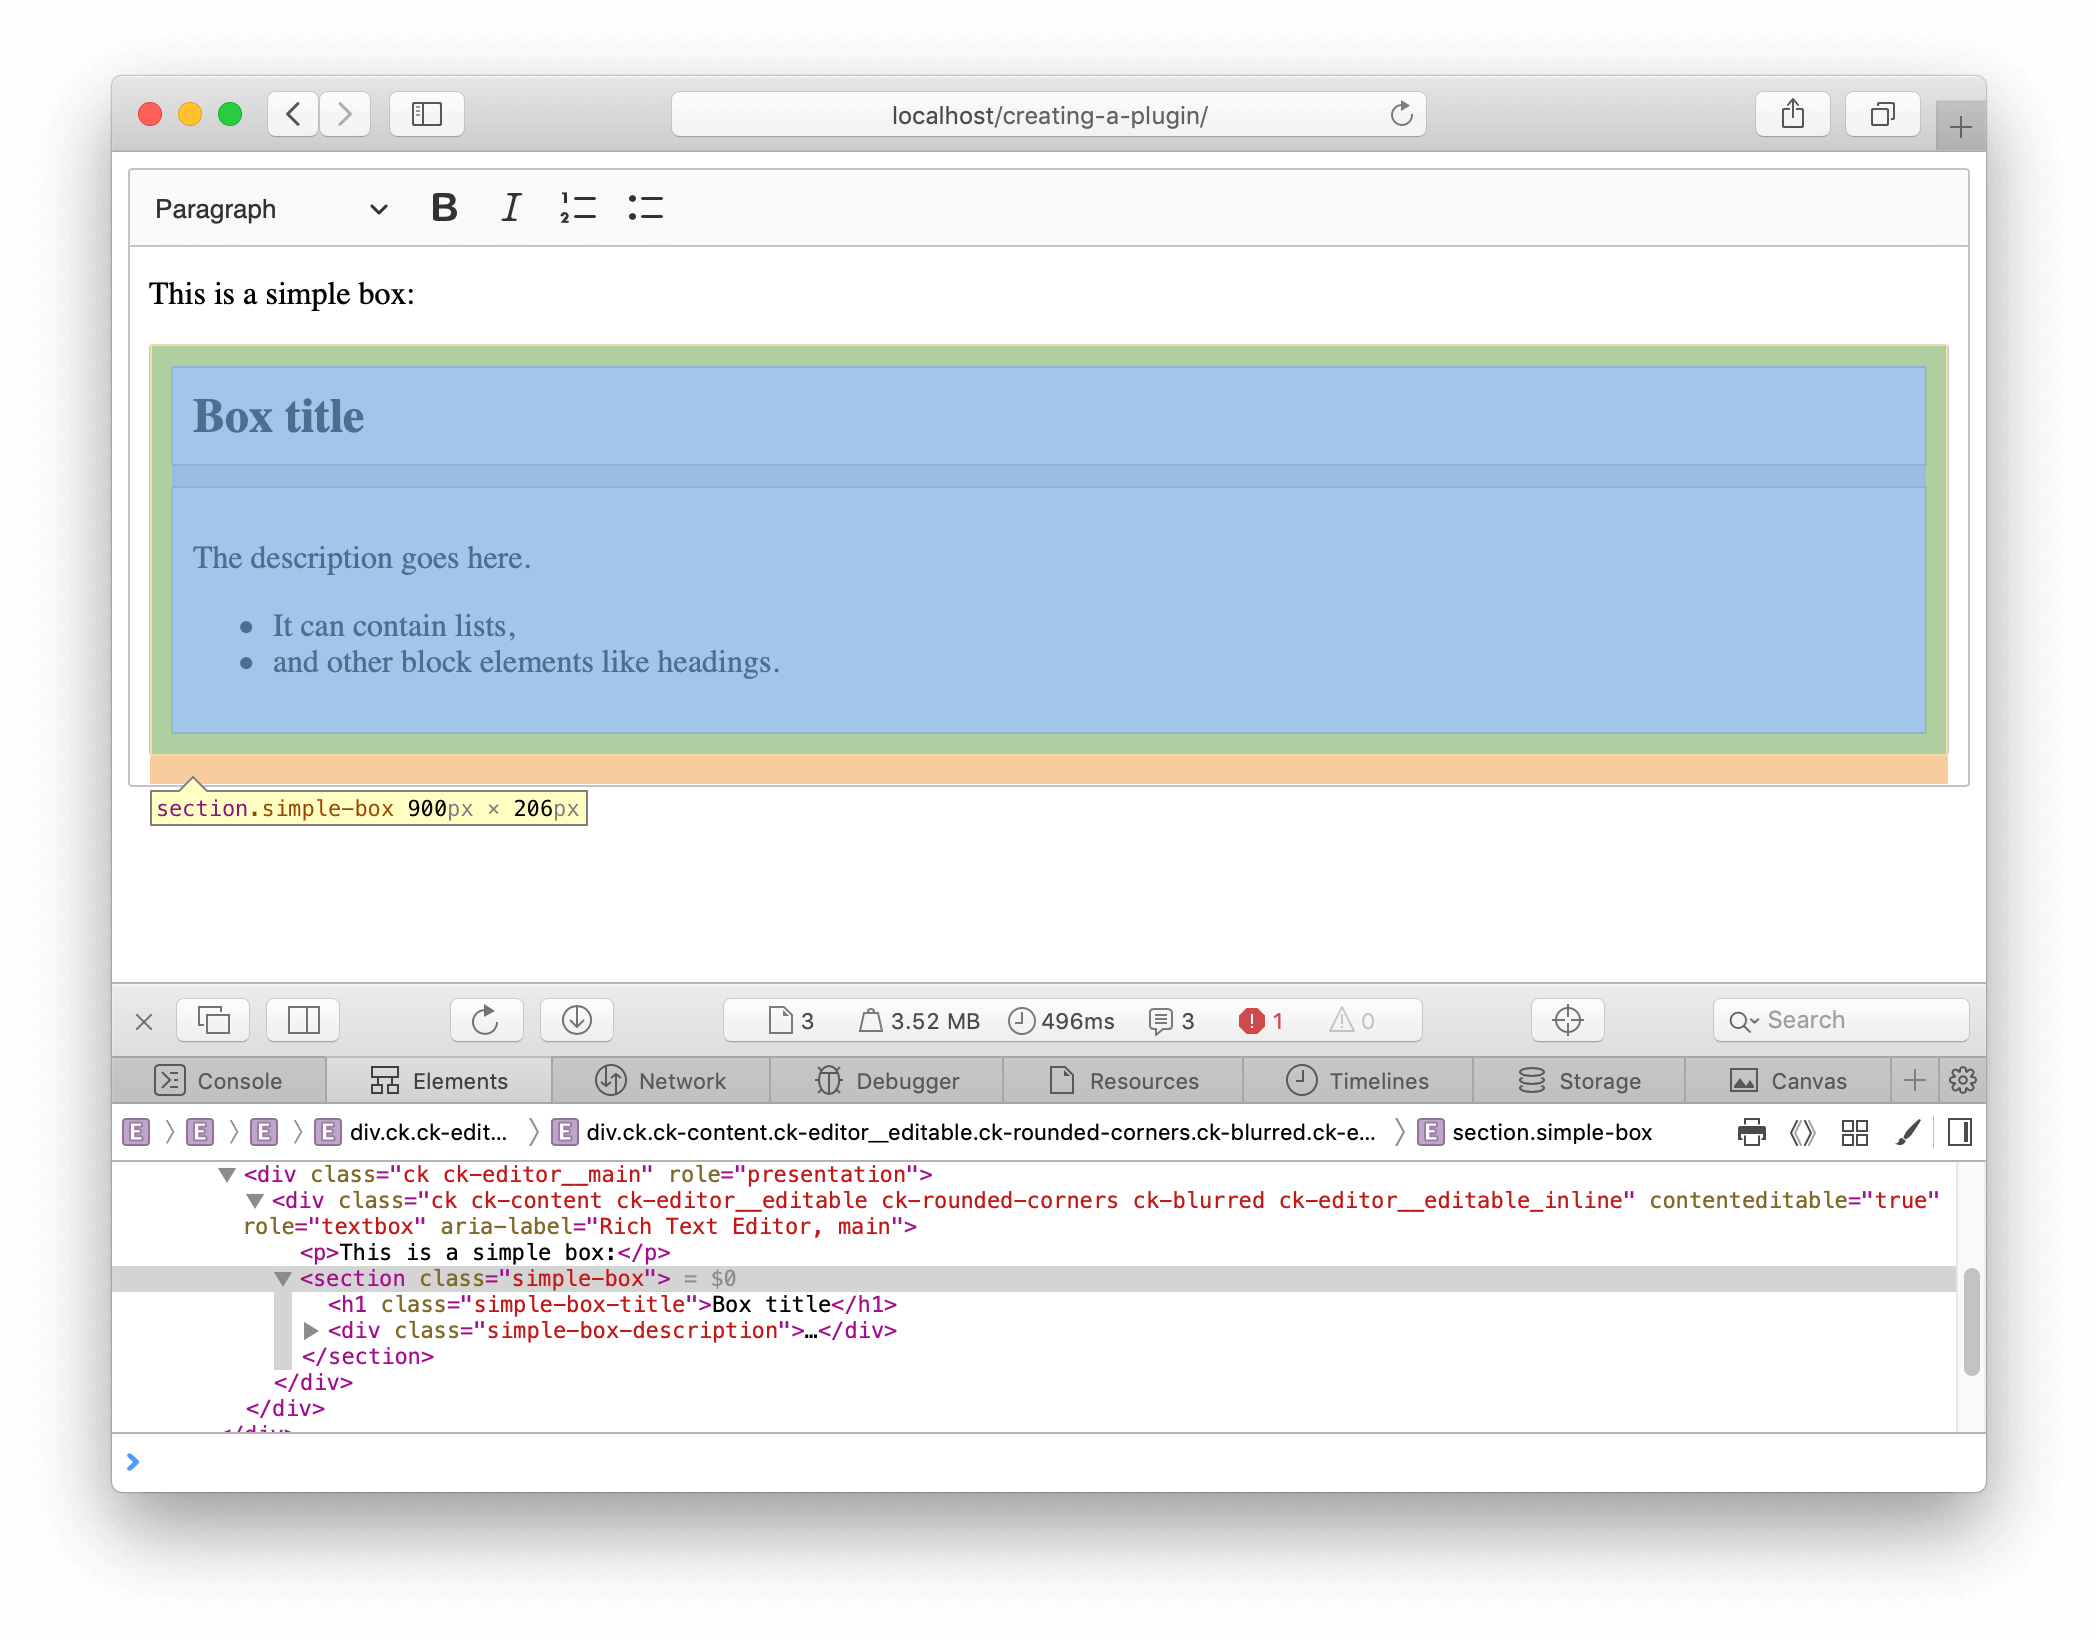This screenshot has height=1640, width=2098.
Task: Open the layout grid icon in Elements panel
Action: point(1855,1132)
